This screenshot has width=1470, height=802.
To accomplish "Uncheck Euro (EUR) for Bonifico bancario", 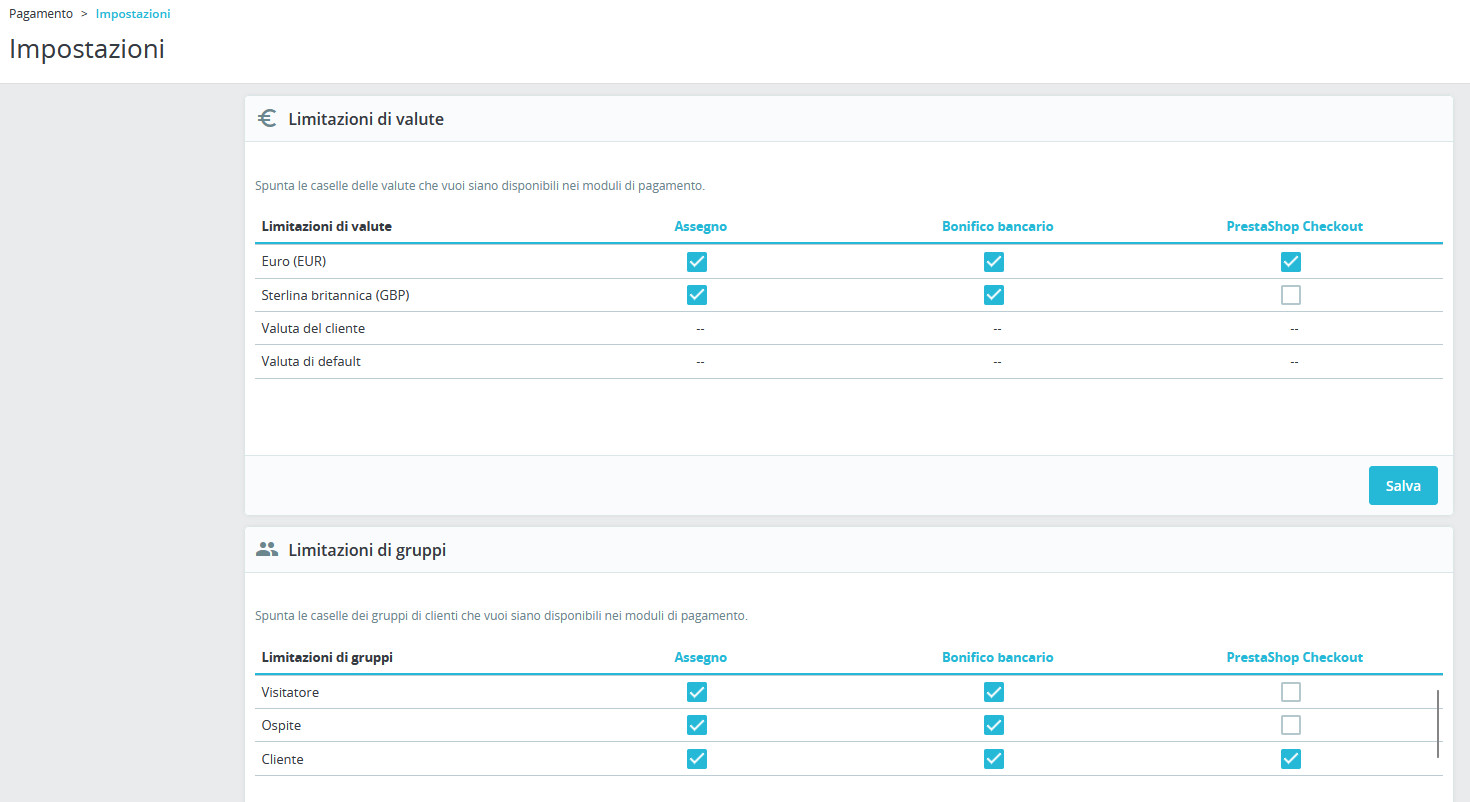I will [x=993, y=262].
